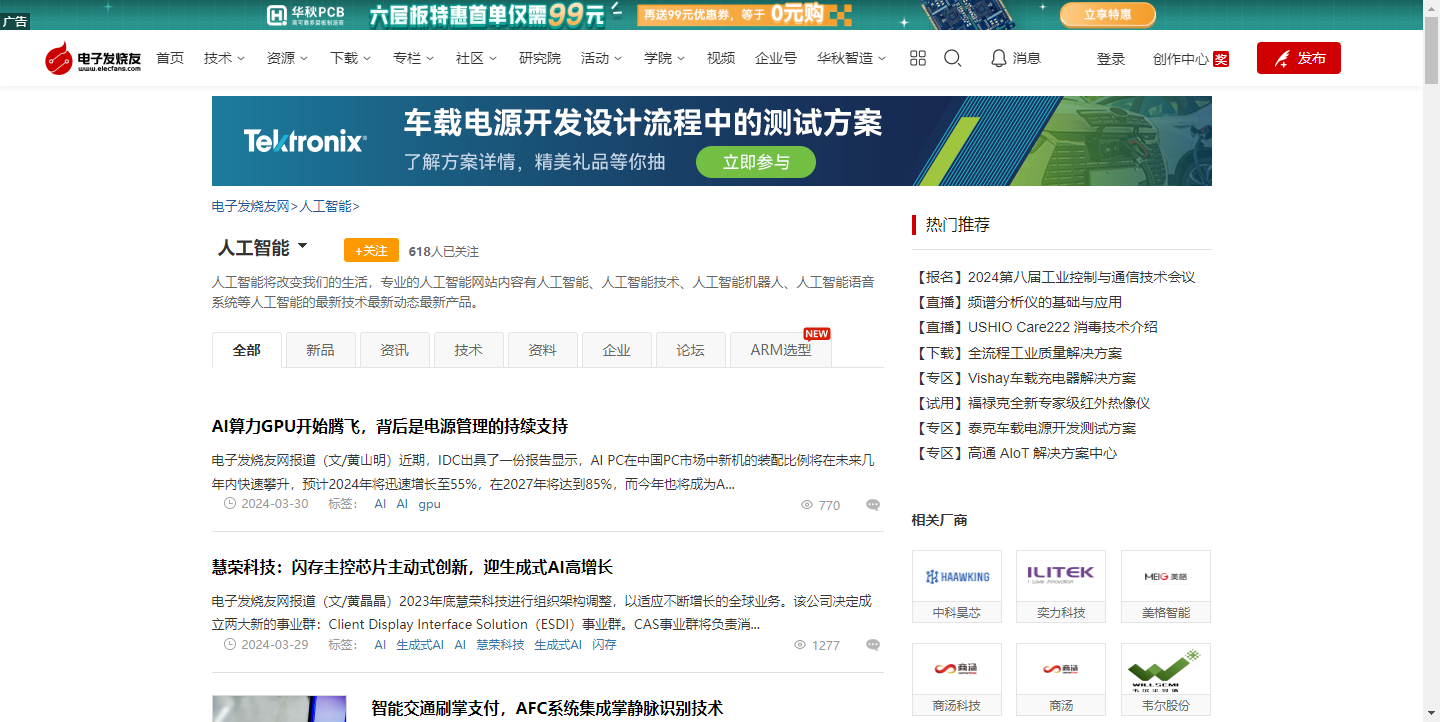Click the orange +关注 follow button
This screenshot has height=722, width=1440.
click(371, 250)
